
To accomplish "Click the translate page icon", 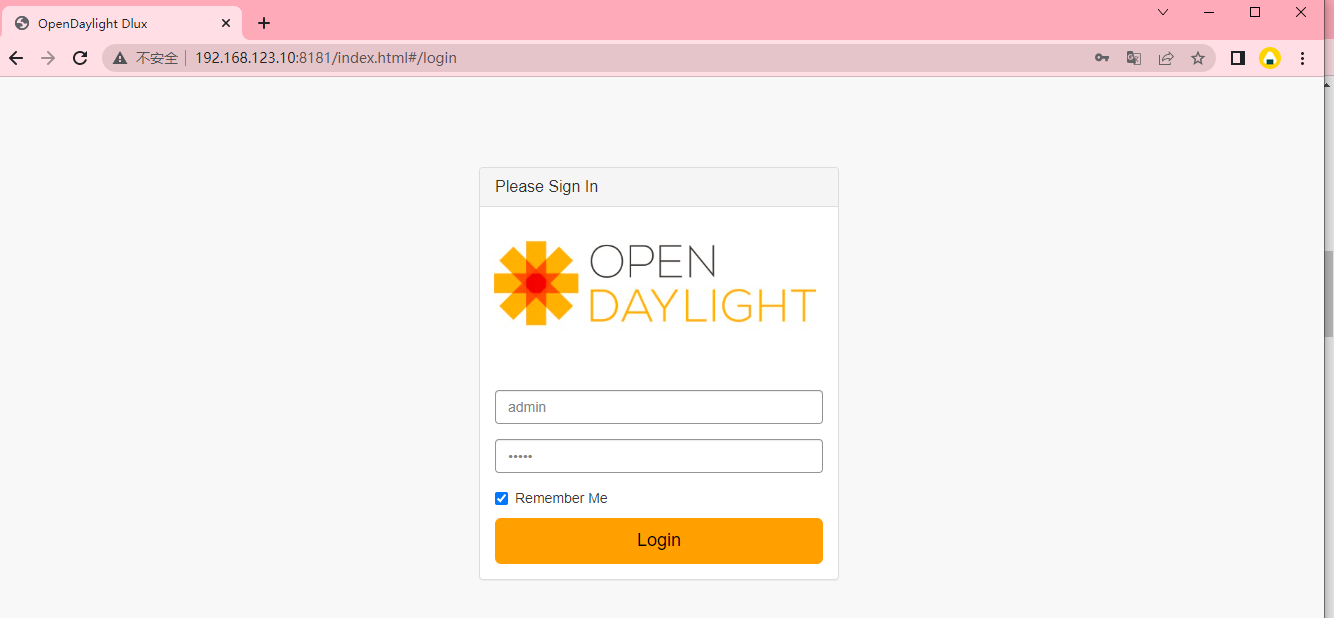I will (1134, 58).
